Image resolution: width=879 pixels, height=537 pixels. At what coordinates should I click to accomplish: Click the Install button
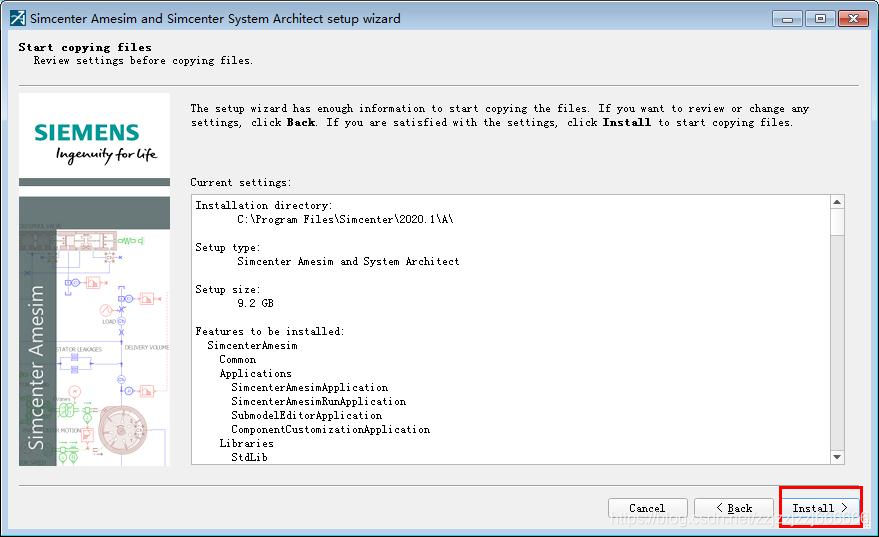(820, 508)
